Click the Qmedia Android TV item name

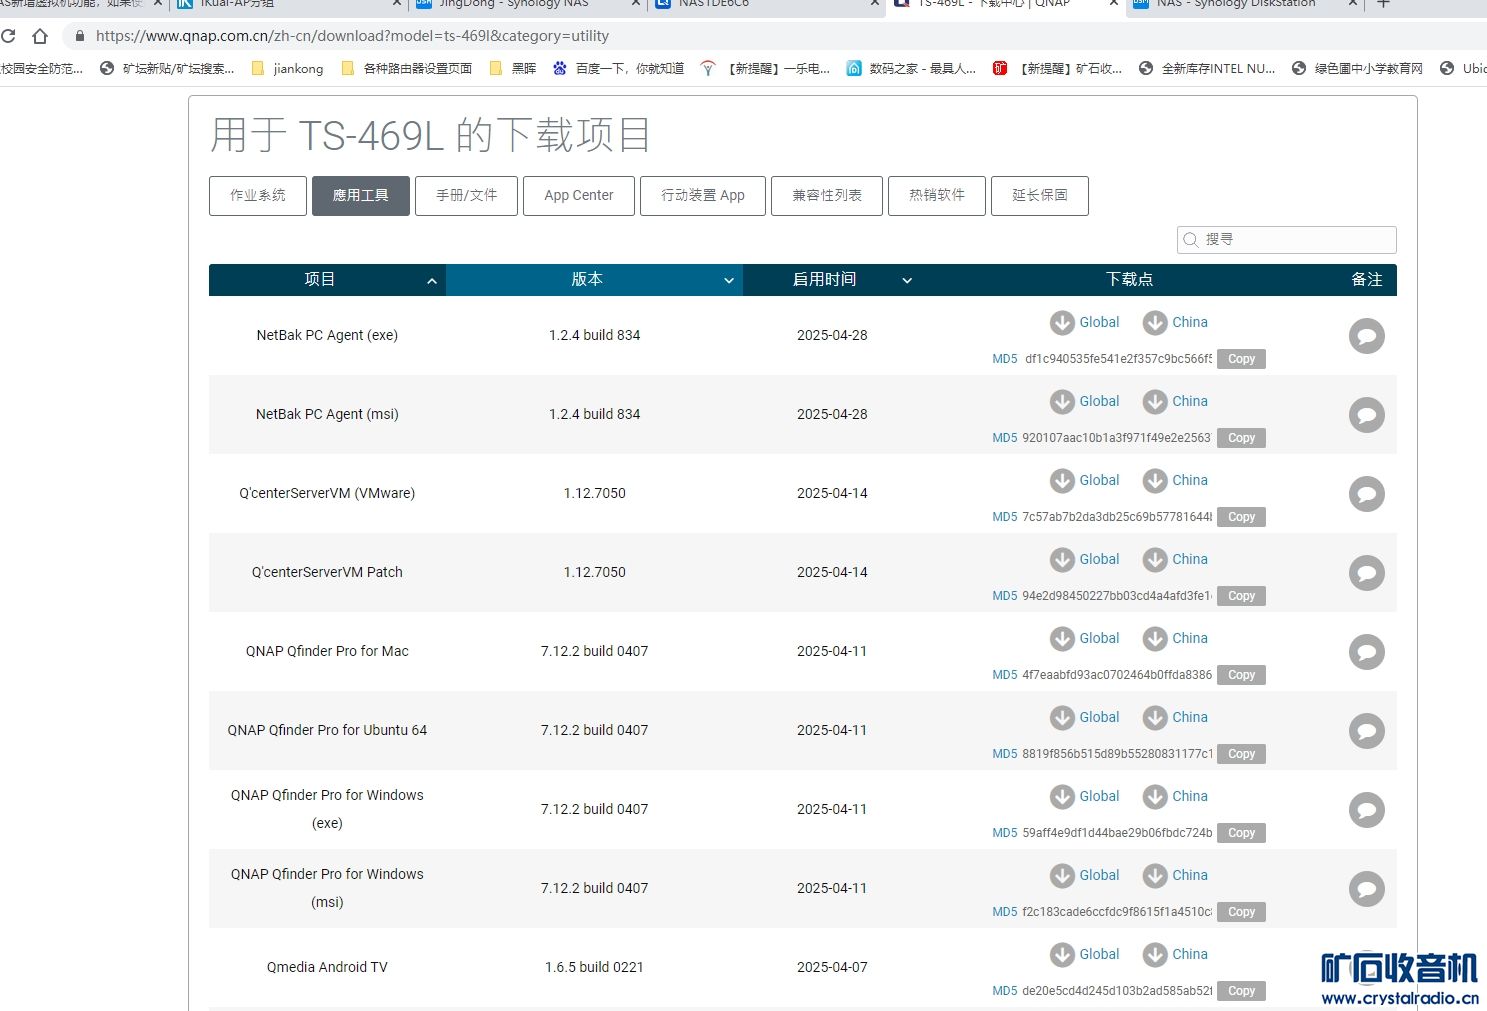pyautogui.click(x=327, y=967)
